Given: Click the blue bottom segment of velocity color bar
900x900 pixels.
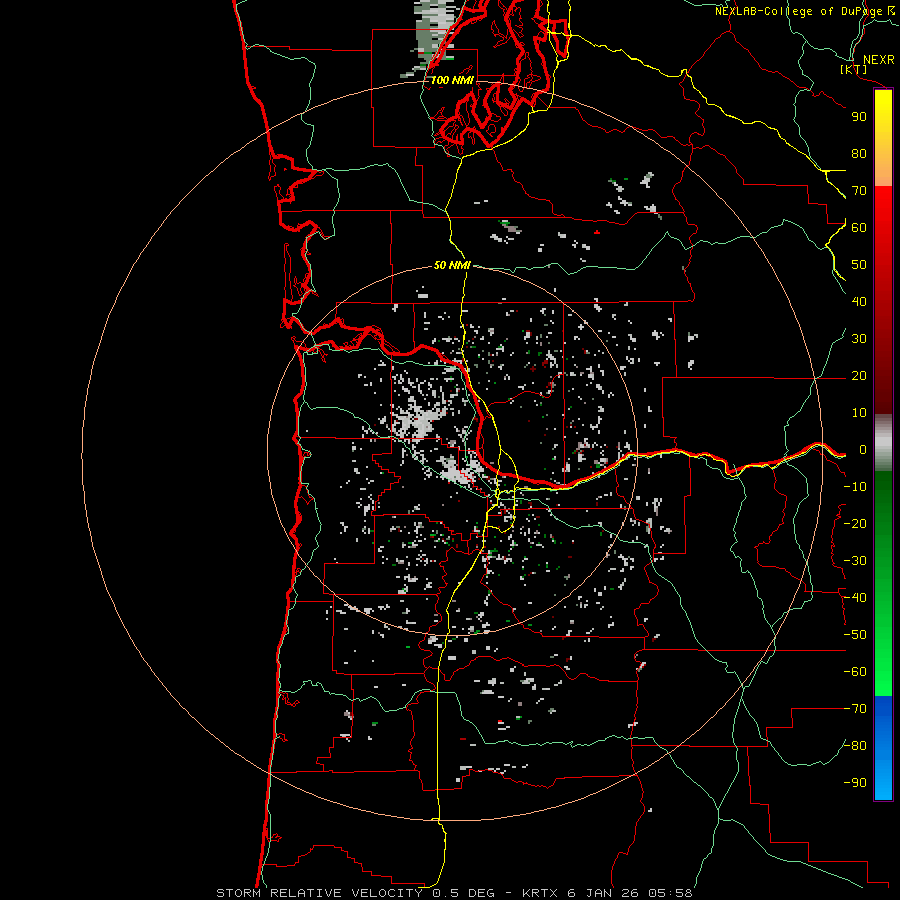Looking at the screenshot, I should (883, 748).
